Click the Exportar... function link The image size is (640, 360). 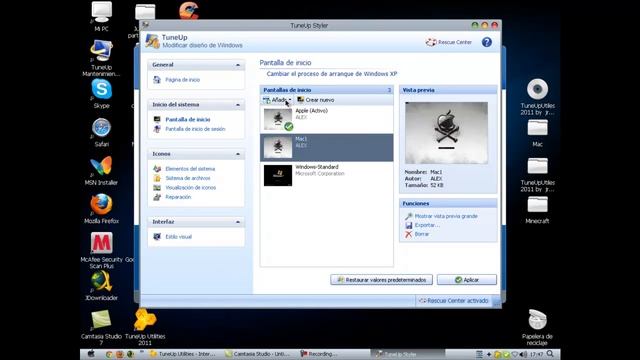(427, 225)
